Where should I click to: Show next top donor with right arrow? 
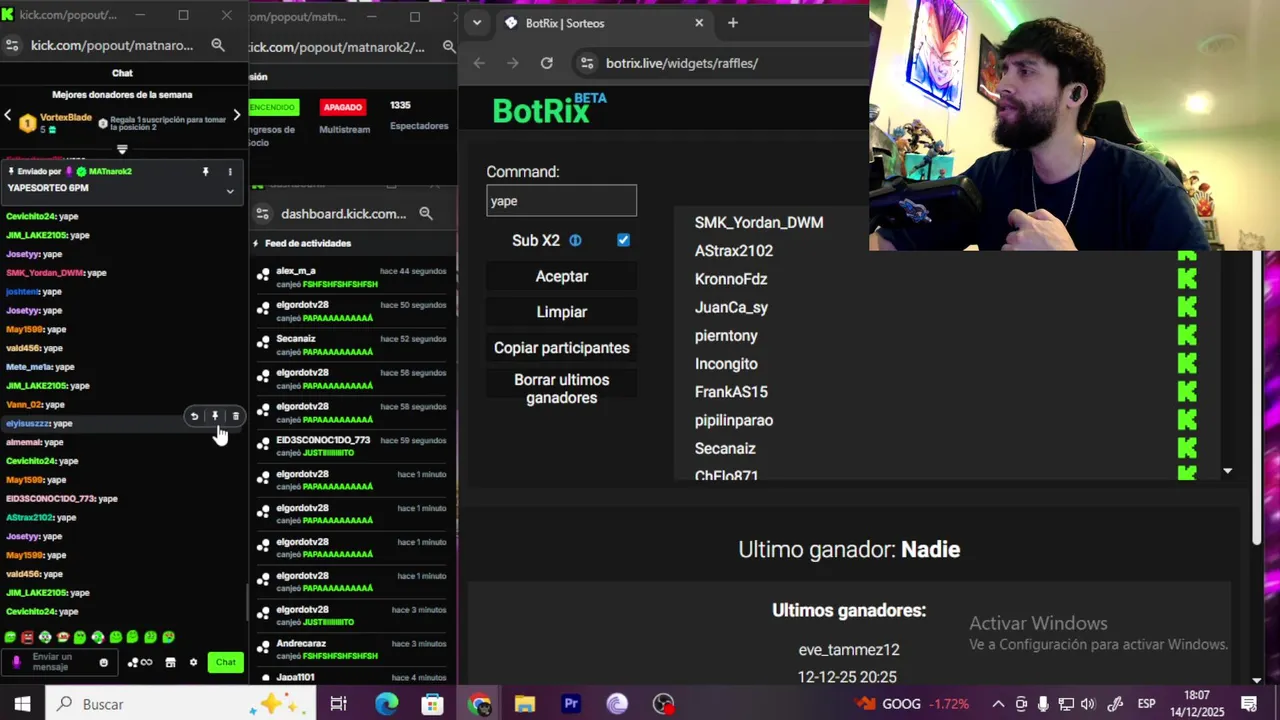pyautogui.click(x=237, y=115)
